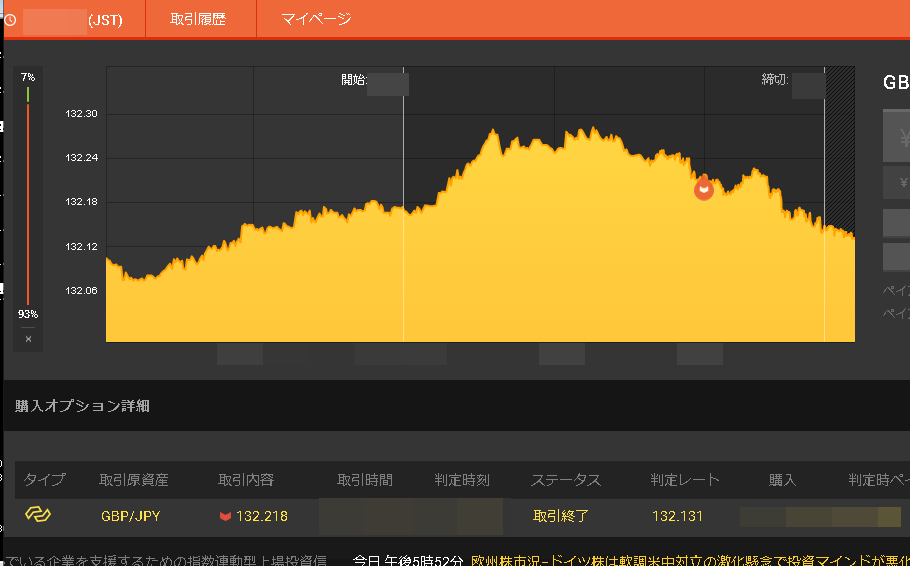This screenshot has height=566, width=910.
Task: Click the 132.24 price axis label
Action: (x=81, y=158)
